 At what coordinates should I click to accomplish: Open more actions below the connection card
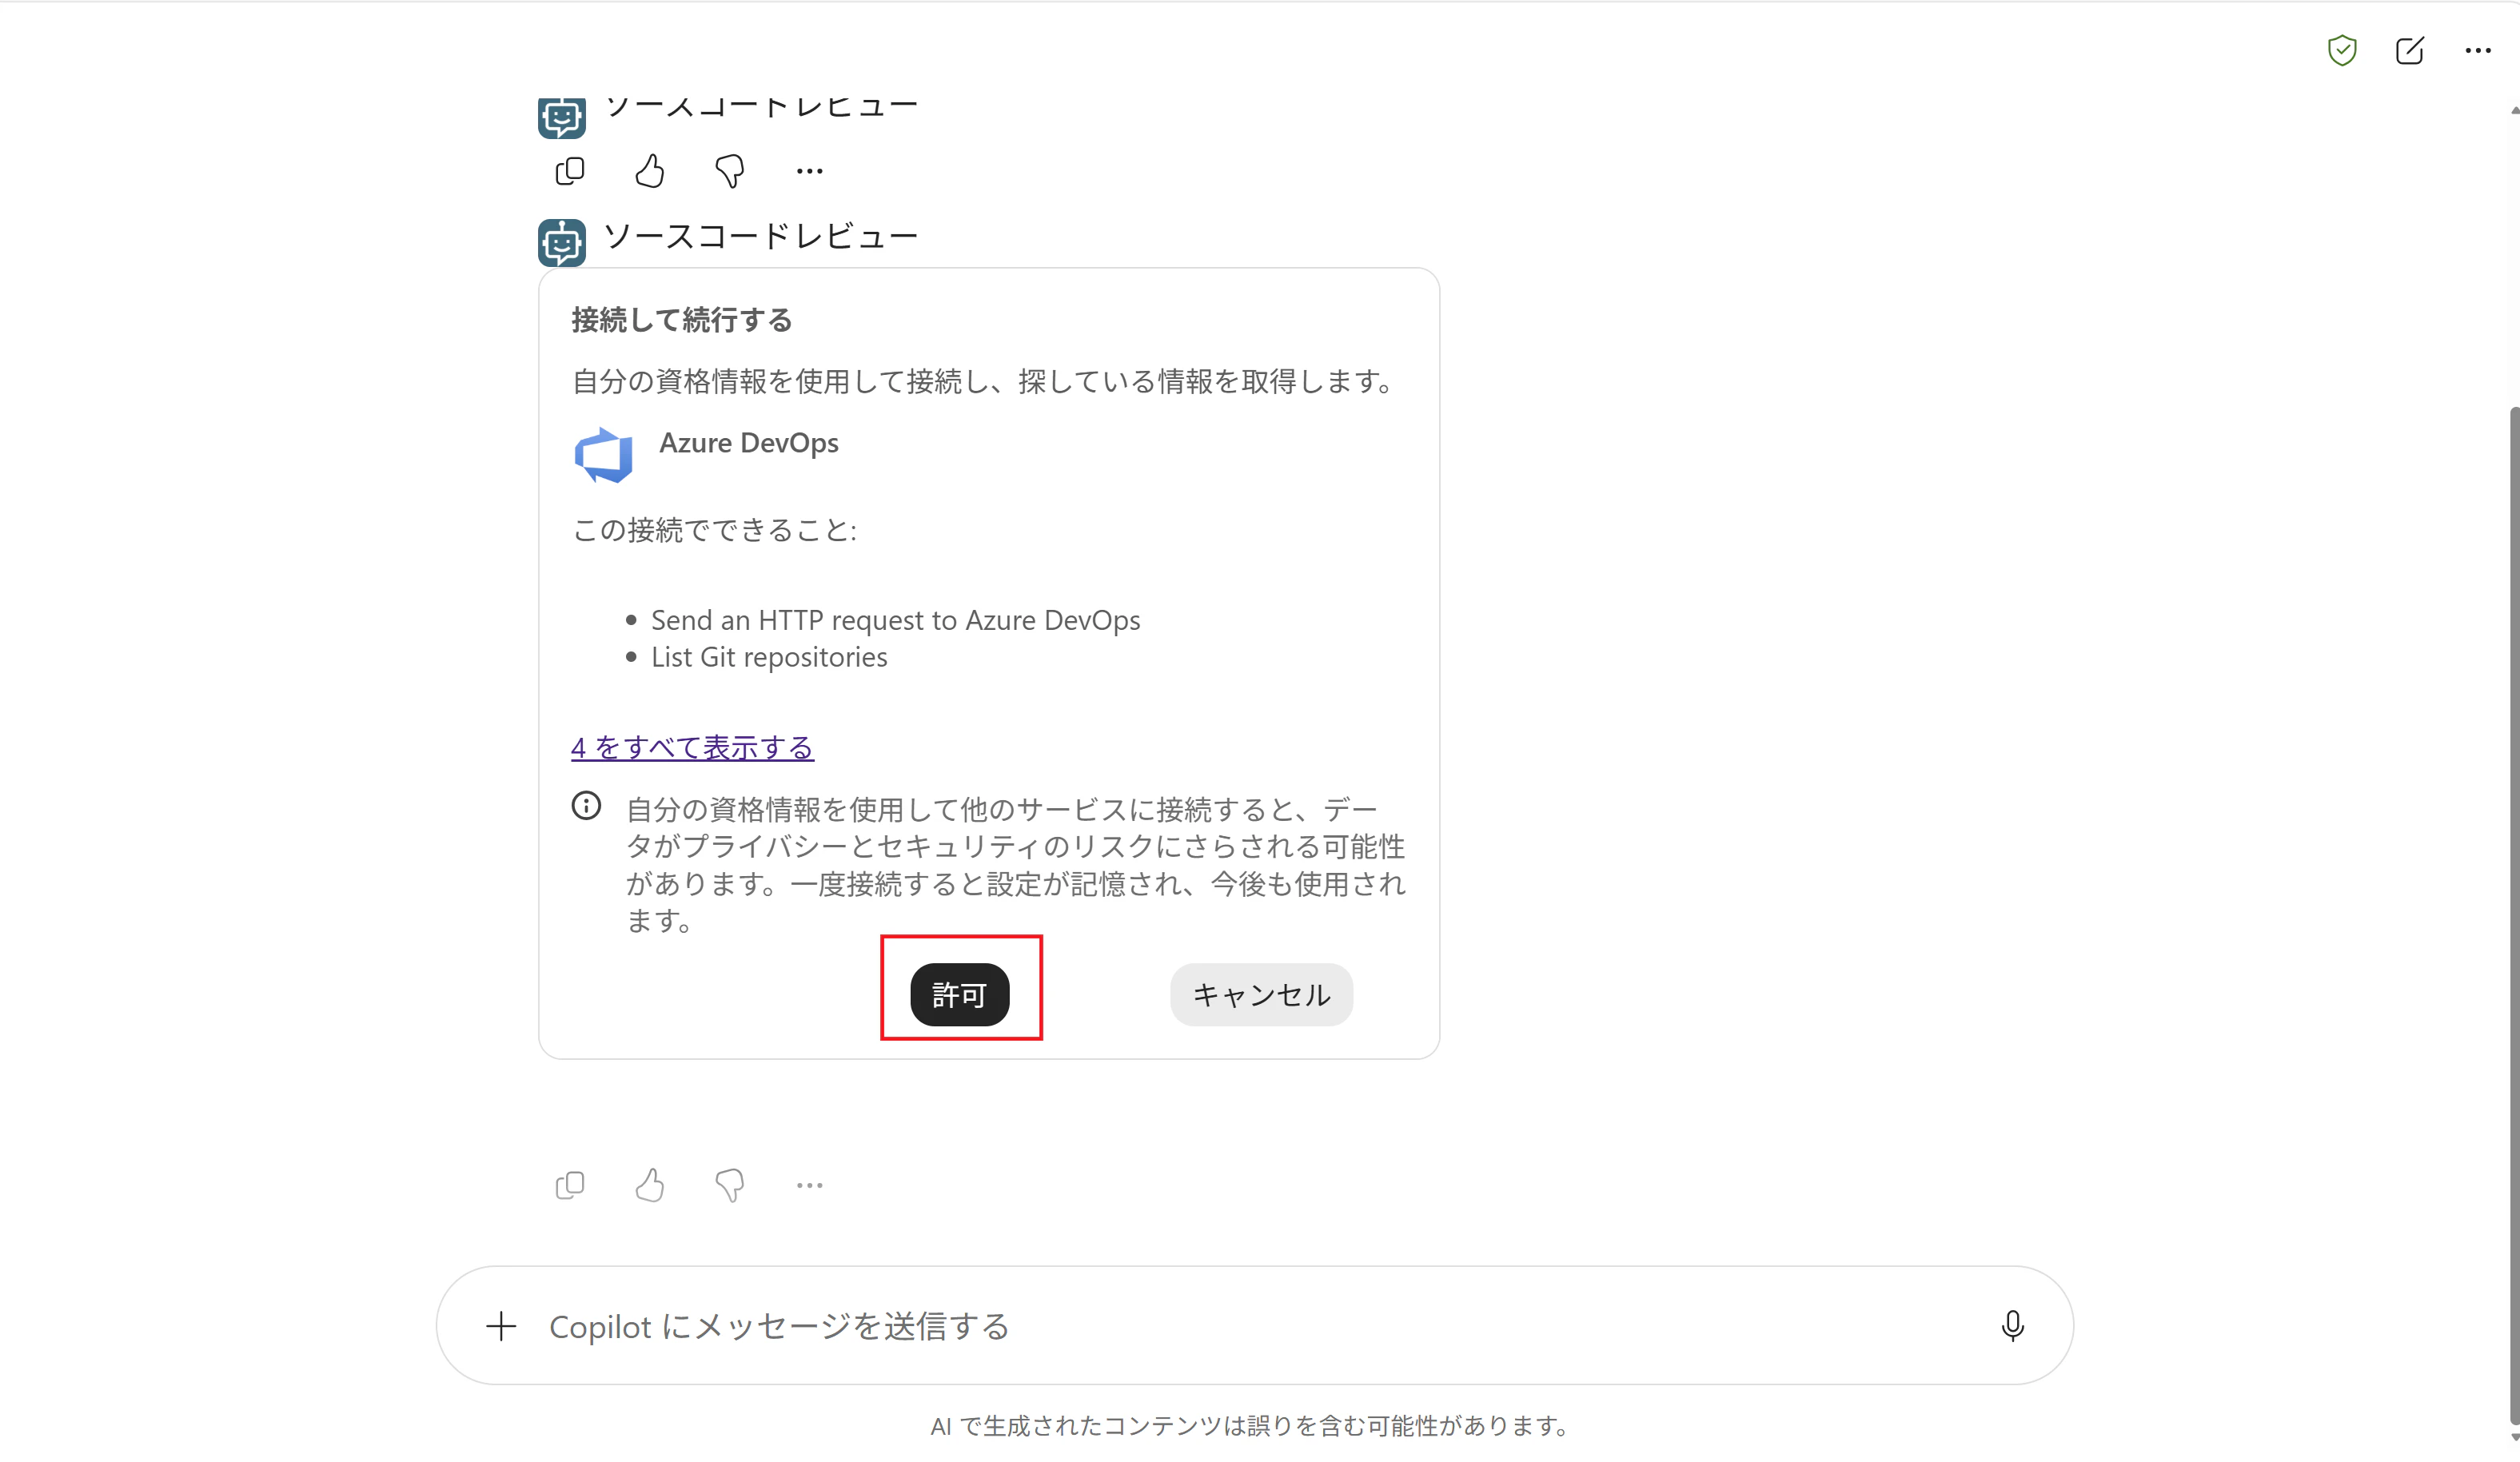[810, 1185]
